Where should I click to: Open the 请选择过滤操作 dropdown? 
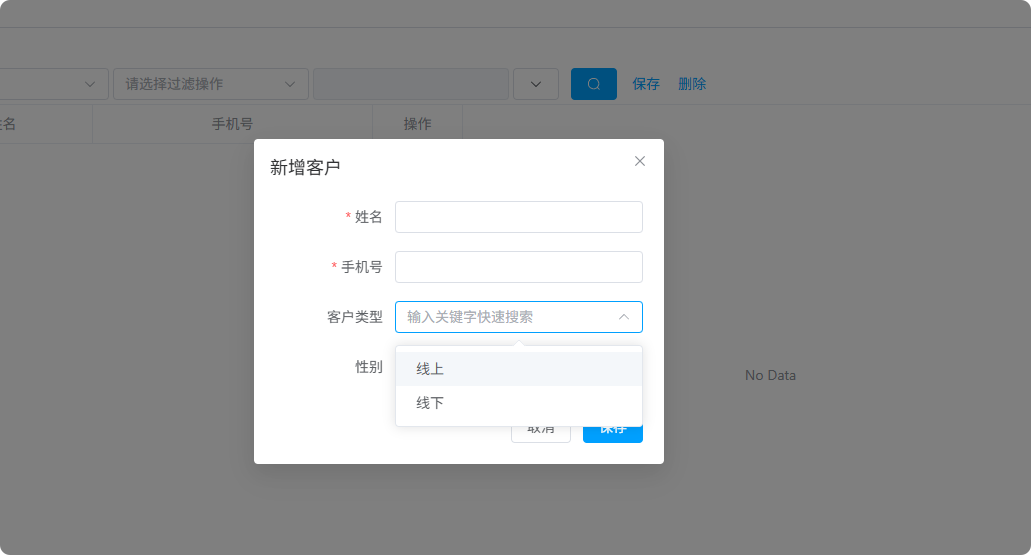tap(210, 84)
